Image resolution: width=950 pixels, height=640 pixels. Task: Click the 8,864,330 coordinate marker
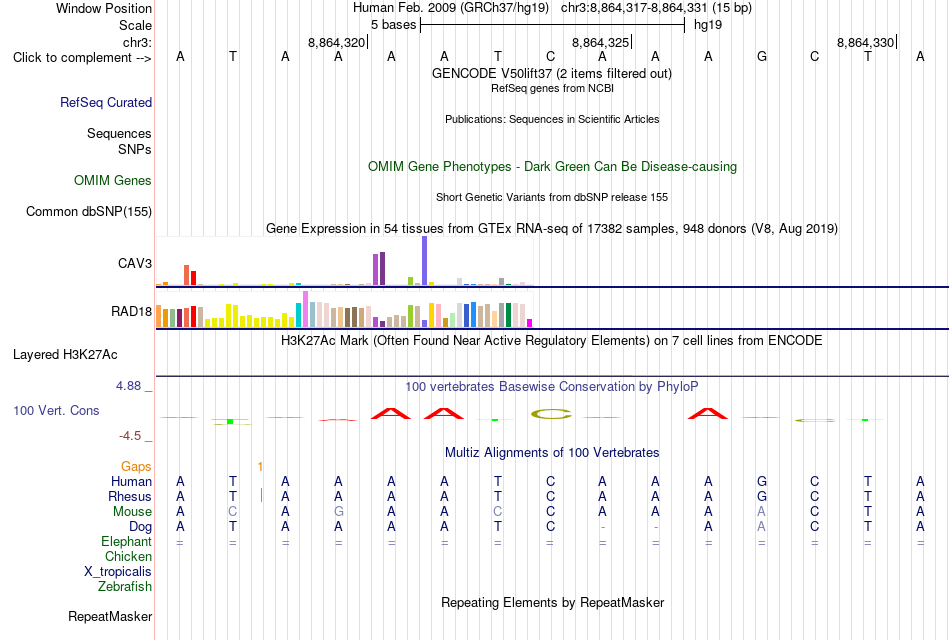pos(866,42)
